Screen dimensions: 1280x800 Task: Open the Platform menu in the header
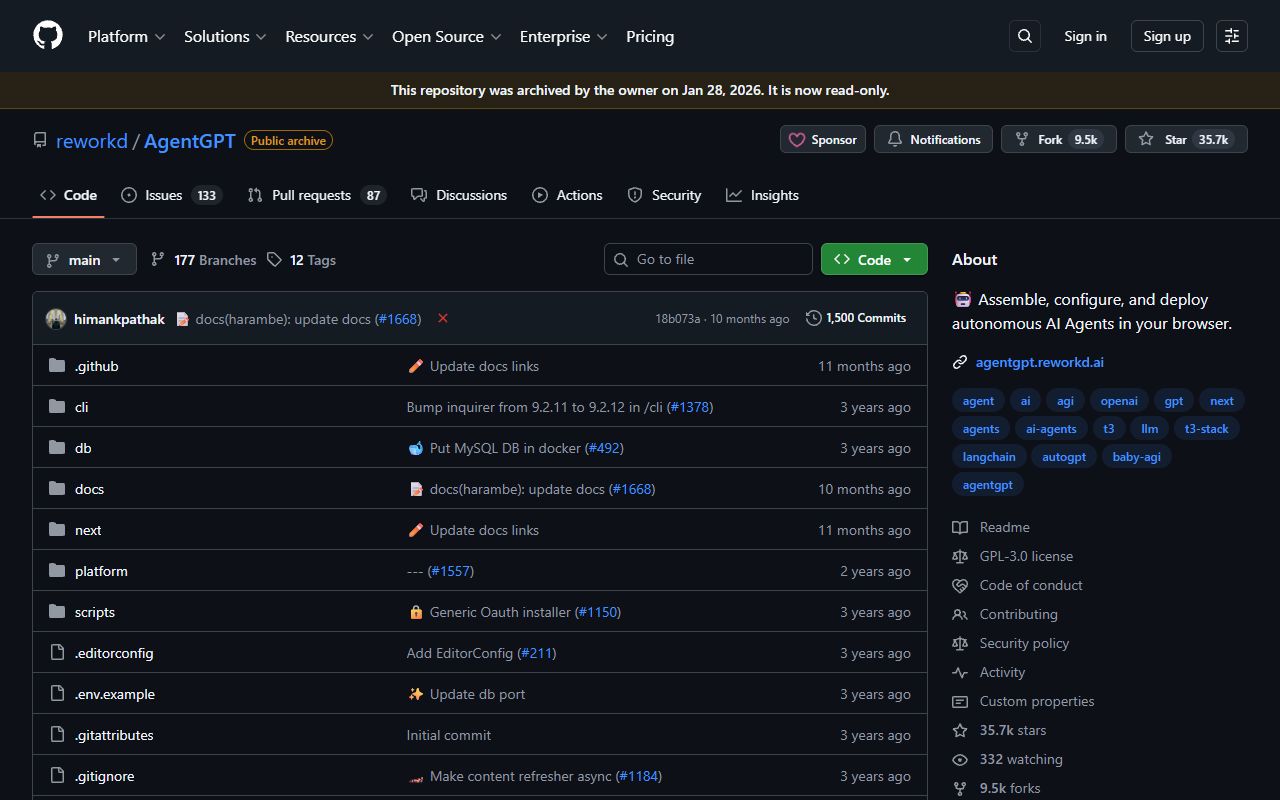[125, 36]
